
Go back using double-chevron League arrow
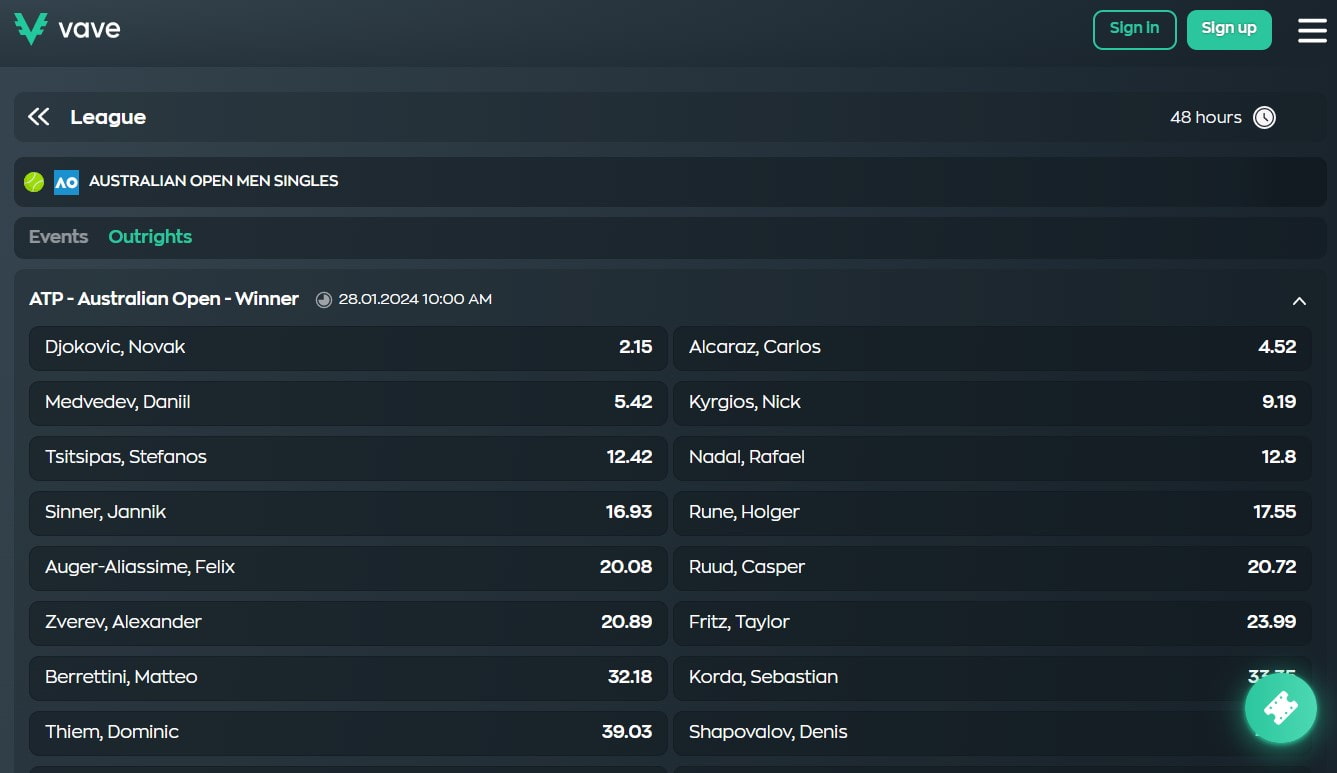pyautogui.click(x=39, y=117)
